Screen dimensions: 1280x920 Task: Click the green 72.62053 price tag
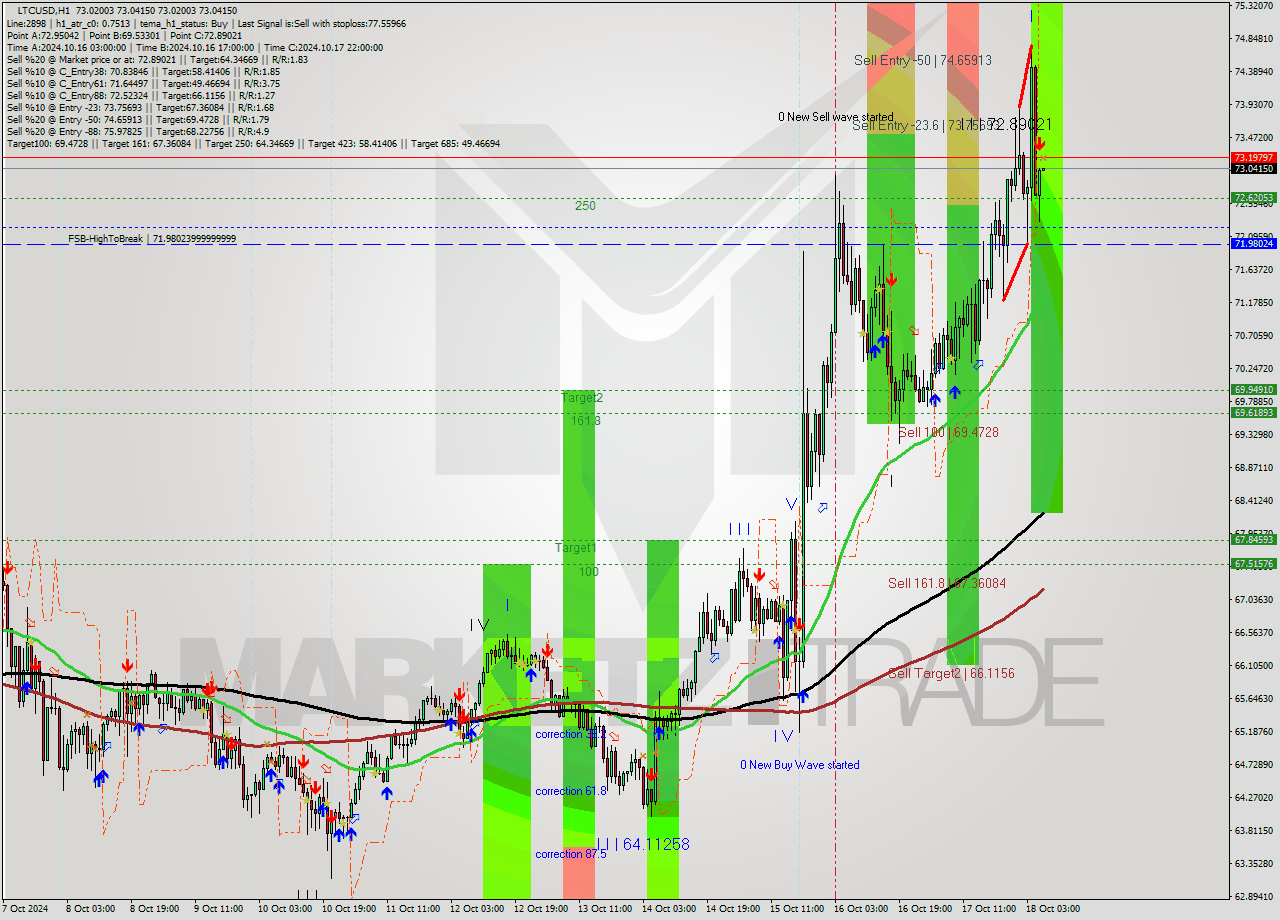(1253, 198)
